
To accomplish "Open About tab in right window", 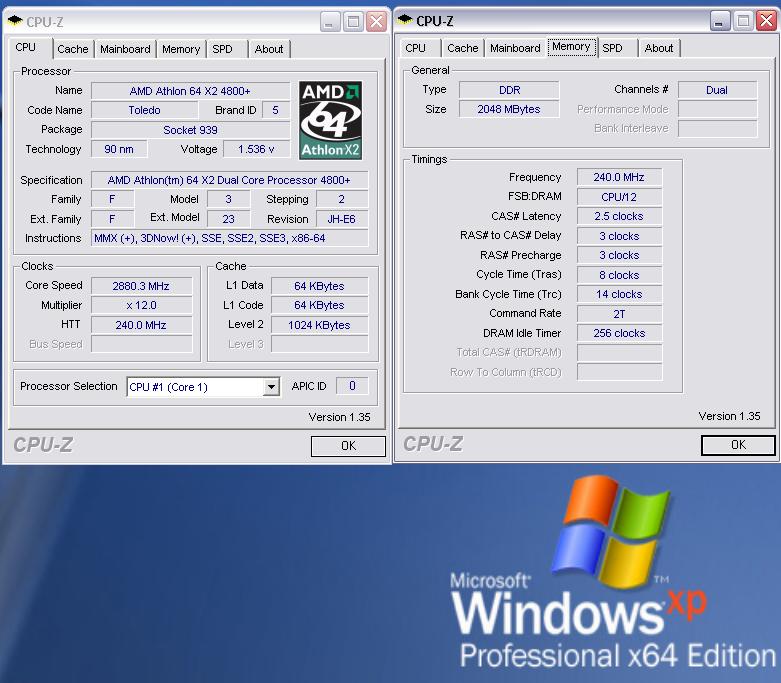I will 659,48.
